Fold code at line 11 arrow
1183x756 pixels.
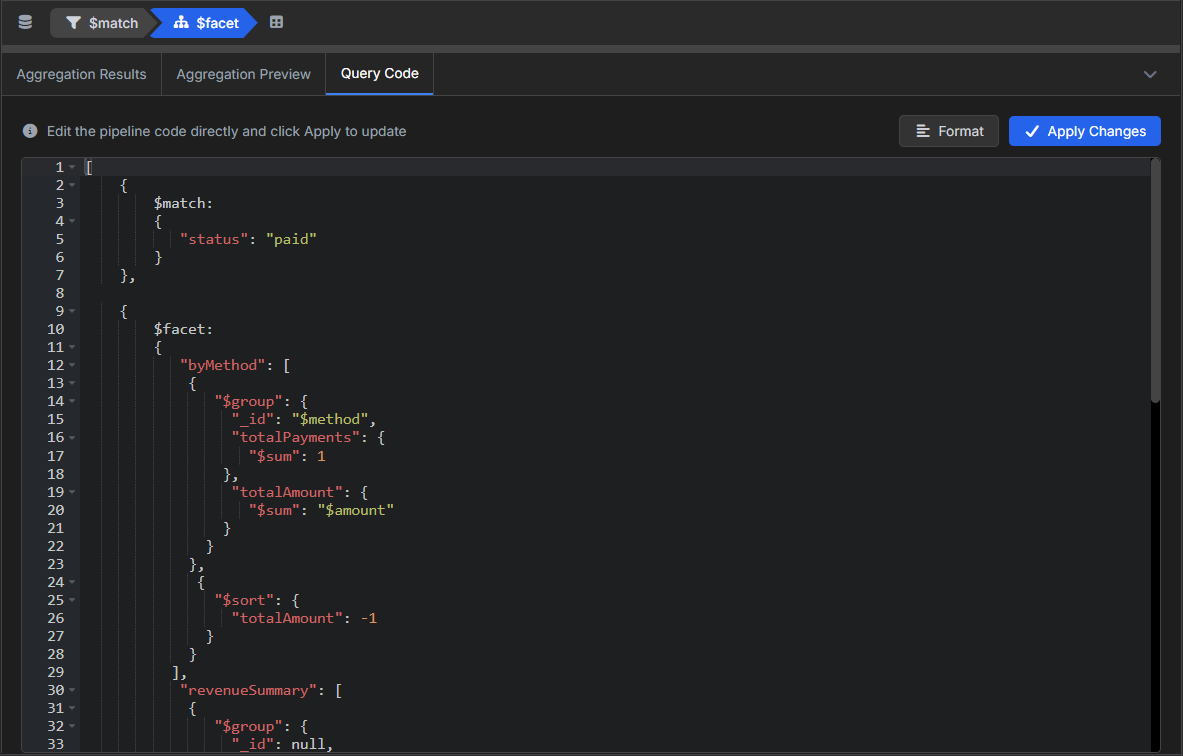tap(72, 347)
